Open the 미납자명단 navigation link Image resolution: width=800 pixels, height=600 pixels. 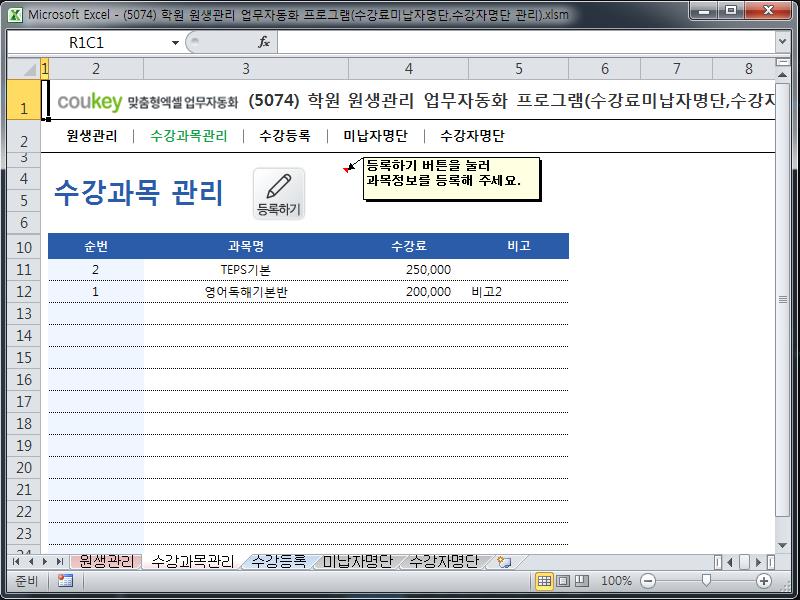point(376,136)
